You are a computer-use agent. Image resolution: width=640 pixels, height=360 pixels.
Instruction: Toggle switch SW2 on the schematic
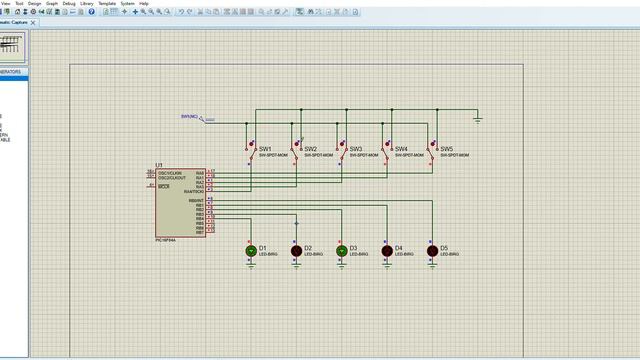click(x=297, y=152)
